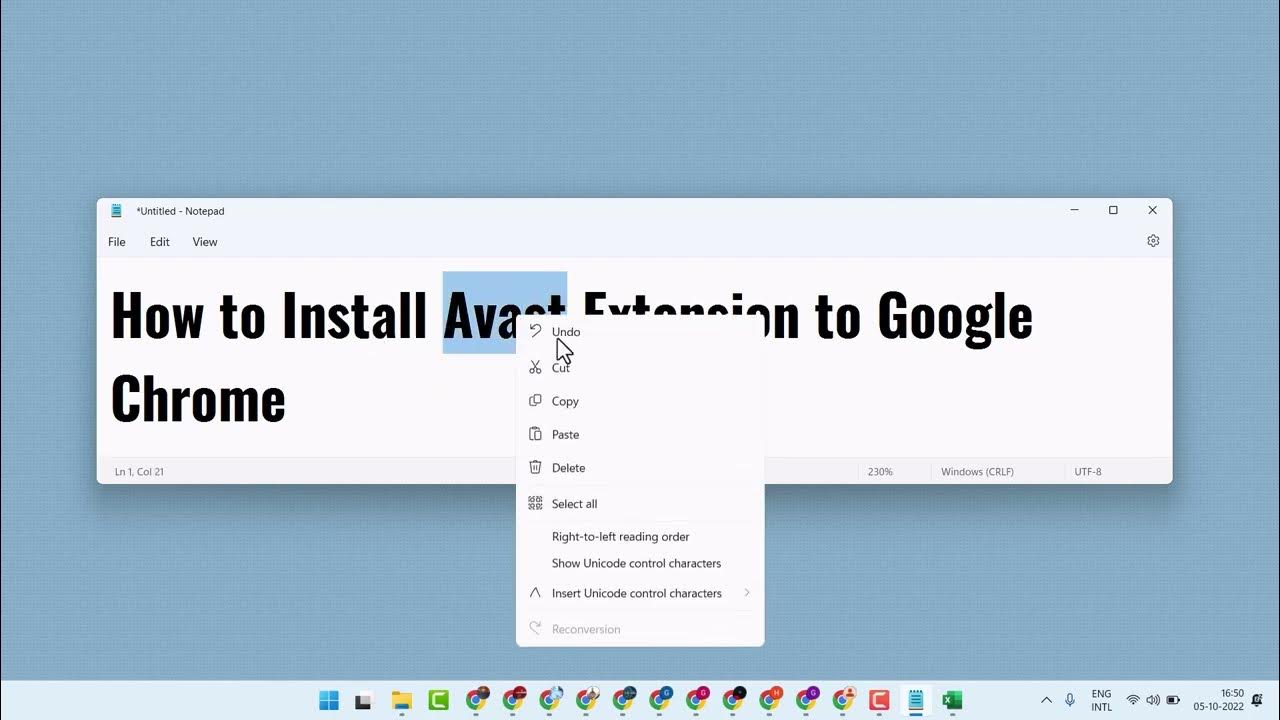Choose Undo in the context menu
Screen dimensions: 1280x720
coord(640,332)
